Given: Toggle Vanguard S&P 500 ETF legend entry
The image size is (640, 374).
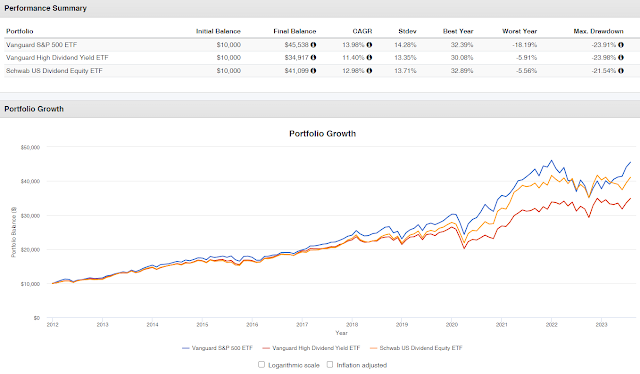Looking at the screenshot, I should [218, 348].
